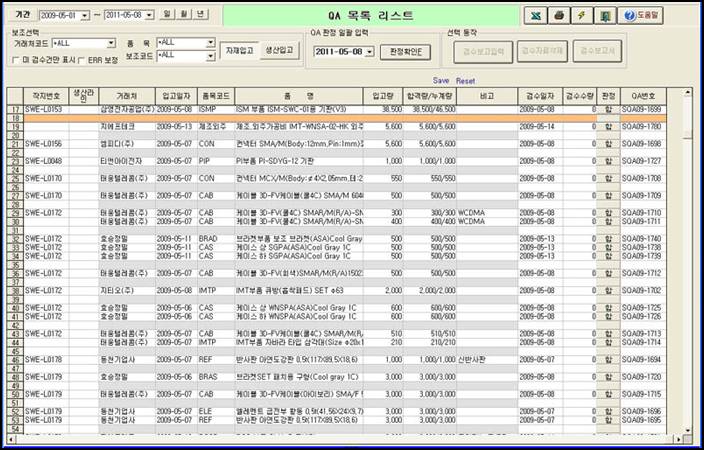
Task: Click the horizontal scrollbar right arrow
Action: (x=679, y=439)
